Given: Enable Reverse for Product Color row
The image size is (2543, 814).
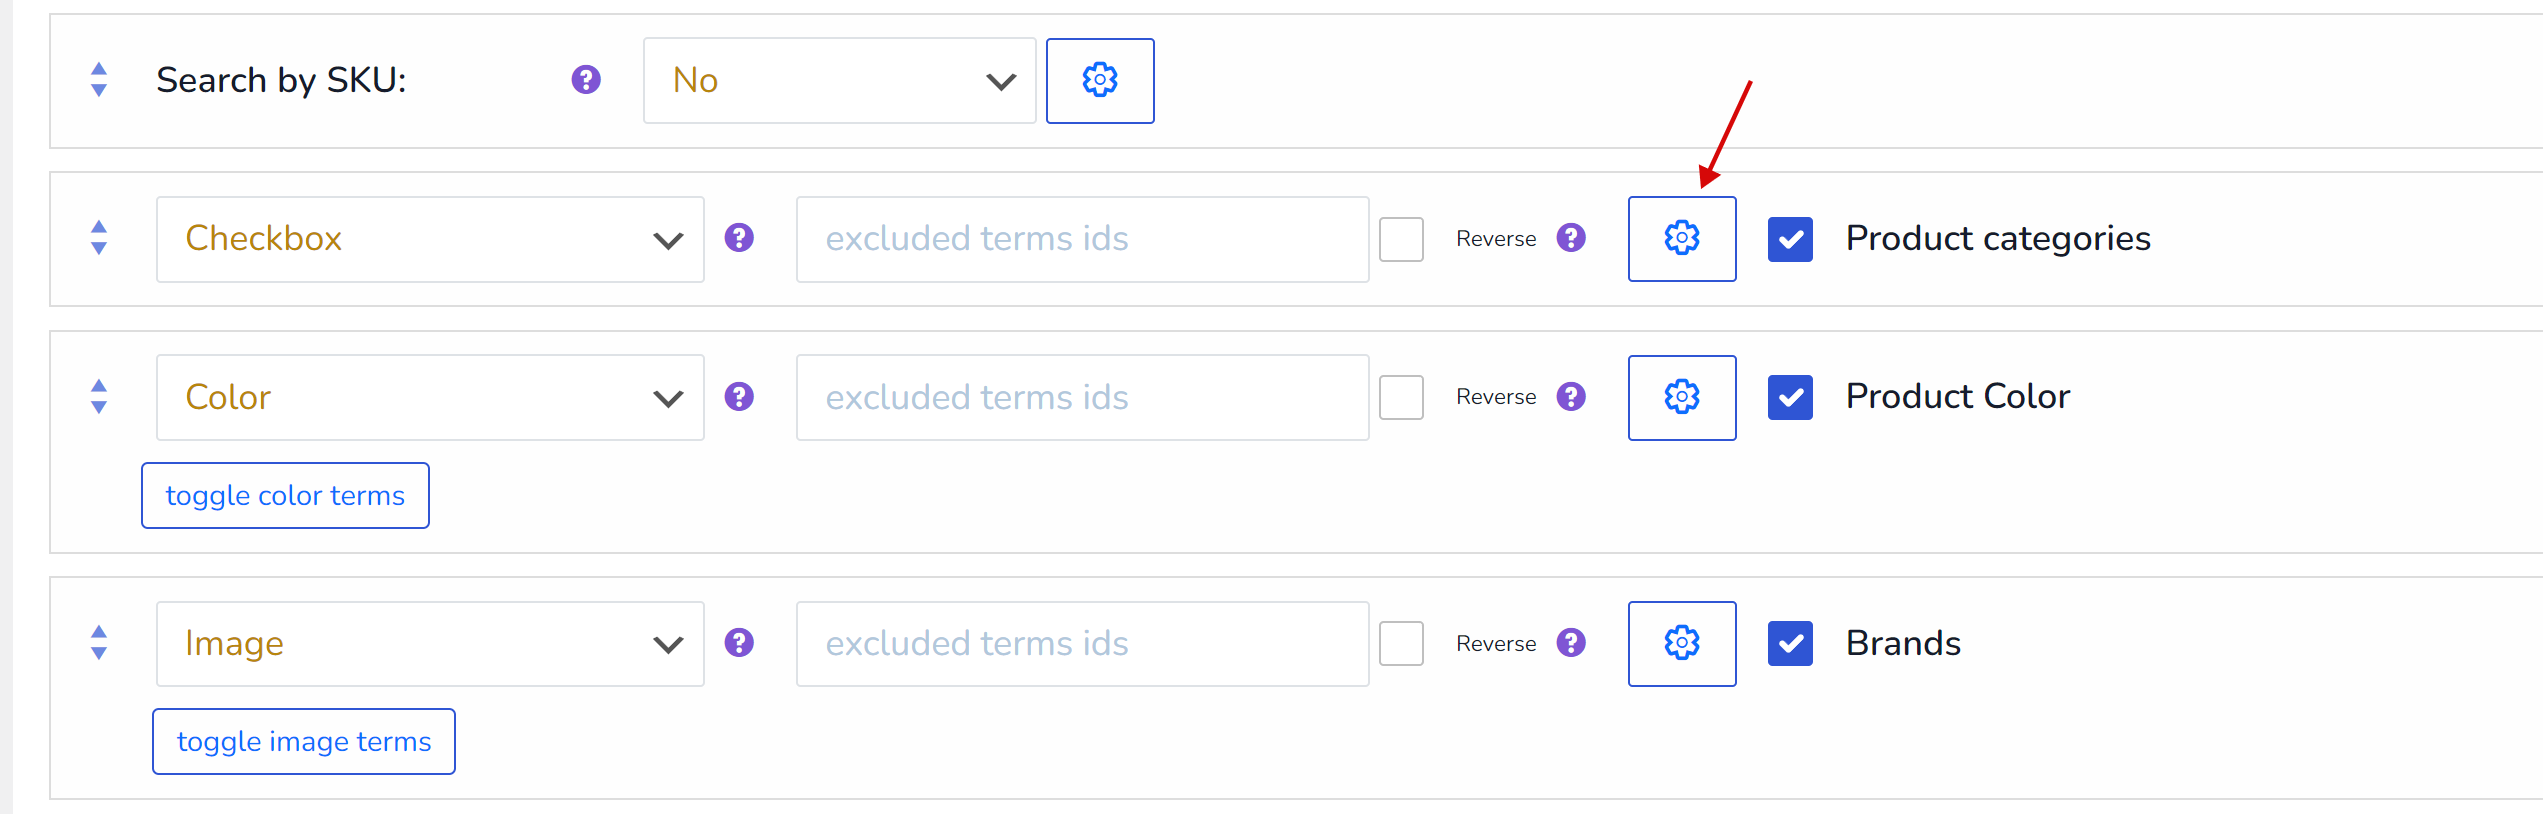Looking at the screenshot, I should pyautogui.click(x=1401, y=398).
